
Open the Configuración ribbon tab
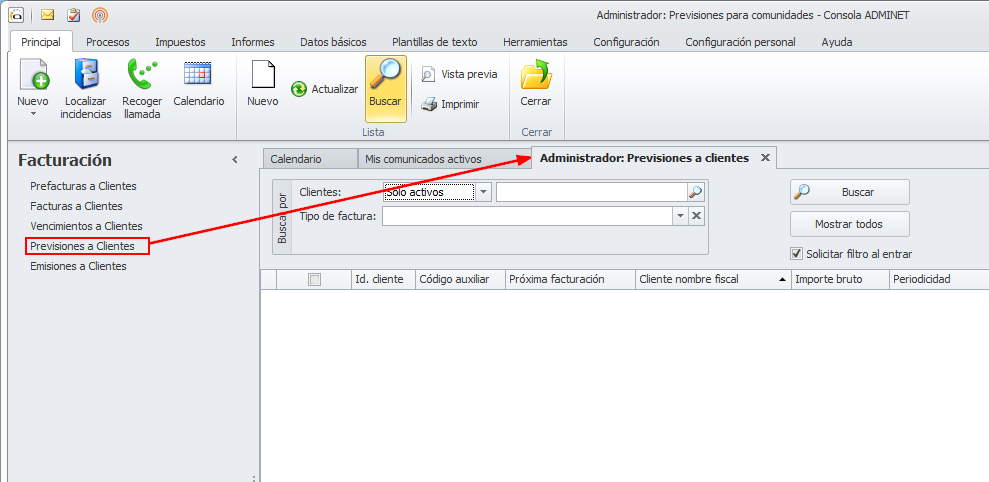click(626, 42)
